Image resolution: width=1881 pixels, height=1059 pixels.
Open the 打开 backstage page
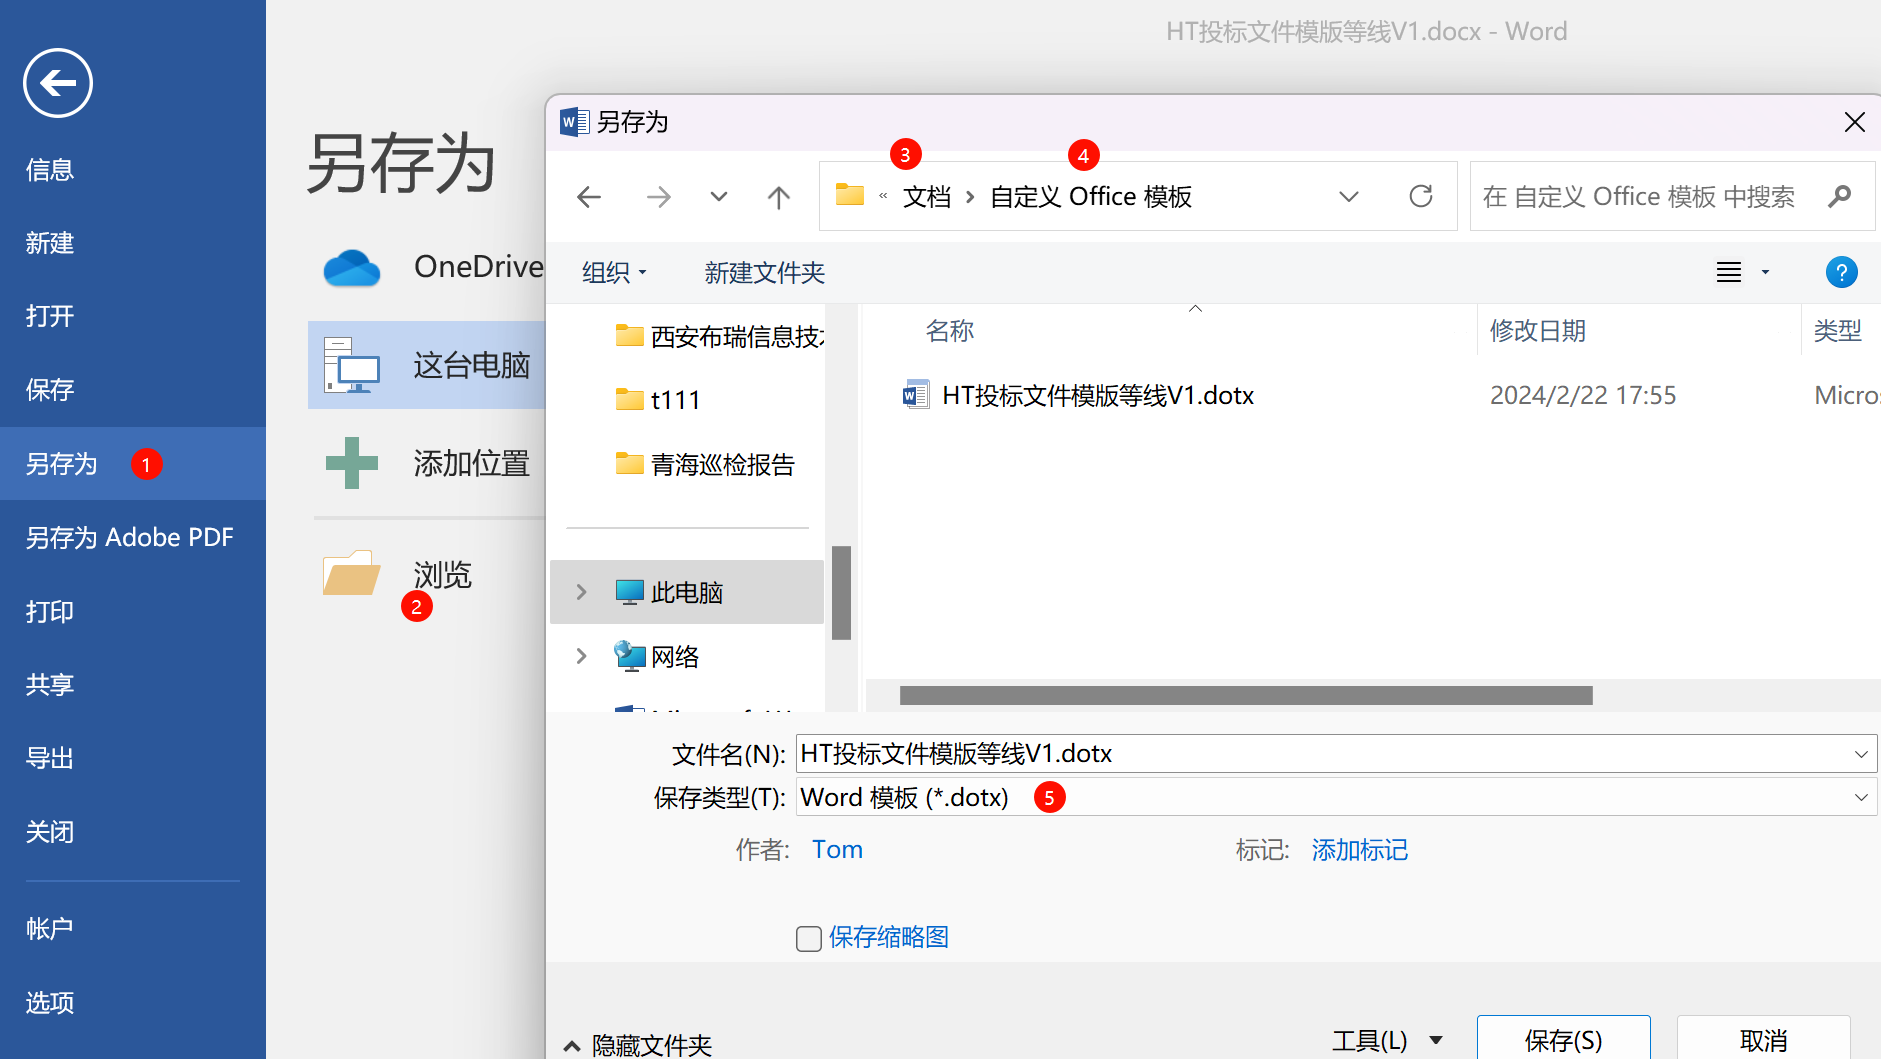(50, 316)
